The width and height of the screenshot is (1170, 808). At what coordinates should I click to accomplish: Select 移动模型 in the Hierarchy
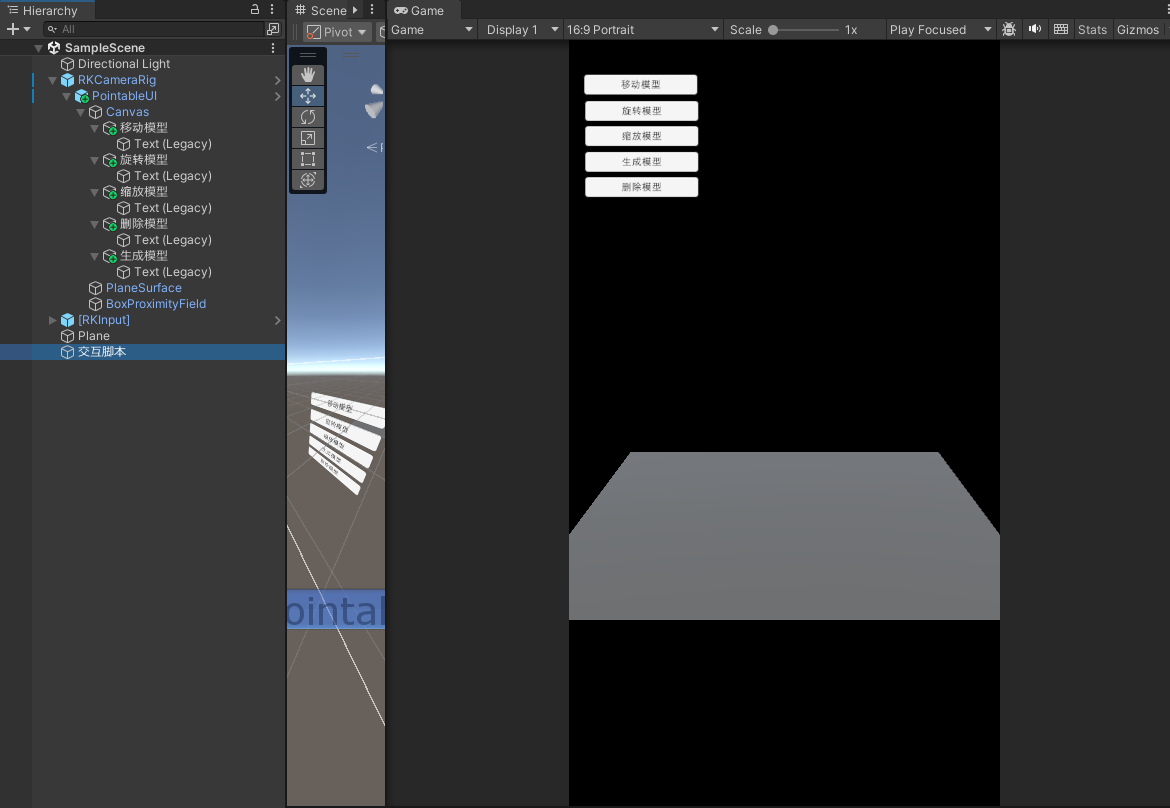pos(143,128)
